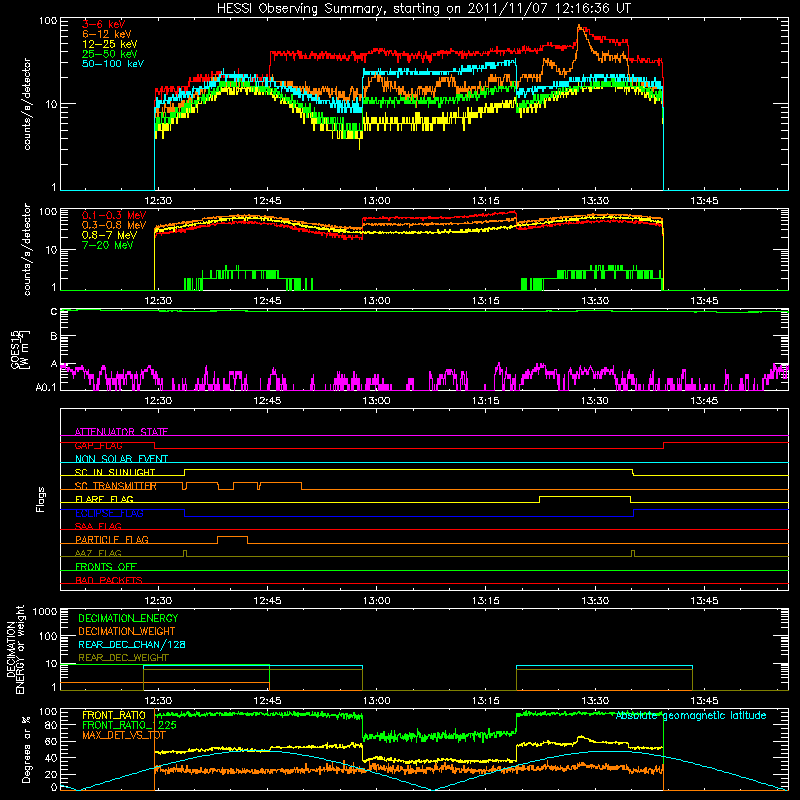
Task: Click the NON_SOLAR_EVENT flag label
Action: point(121,459)
